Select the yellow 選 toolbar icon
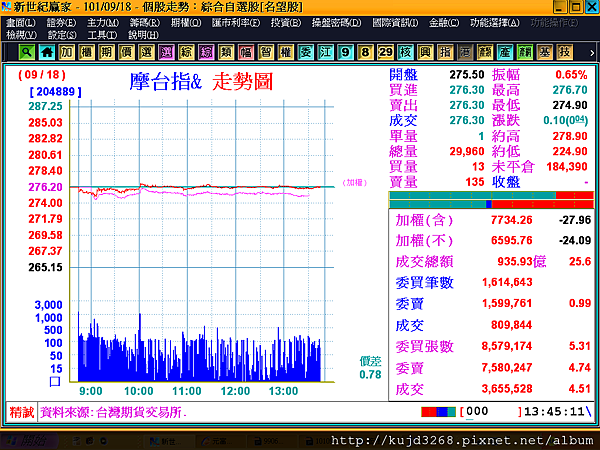This screenshot has height=450, width=600. [147, 52]
